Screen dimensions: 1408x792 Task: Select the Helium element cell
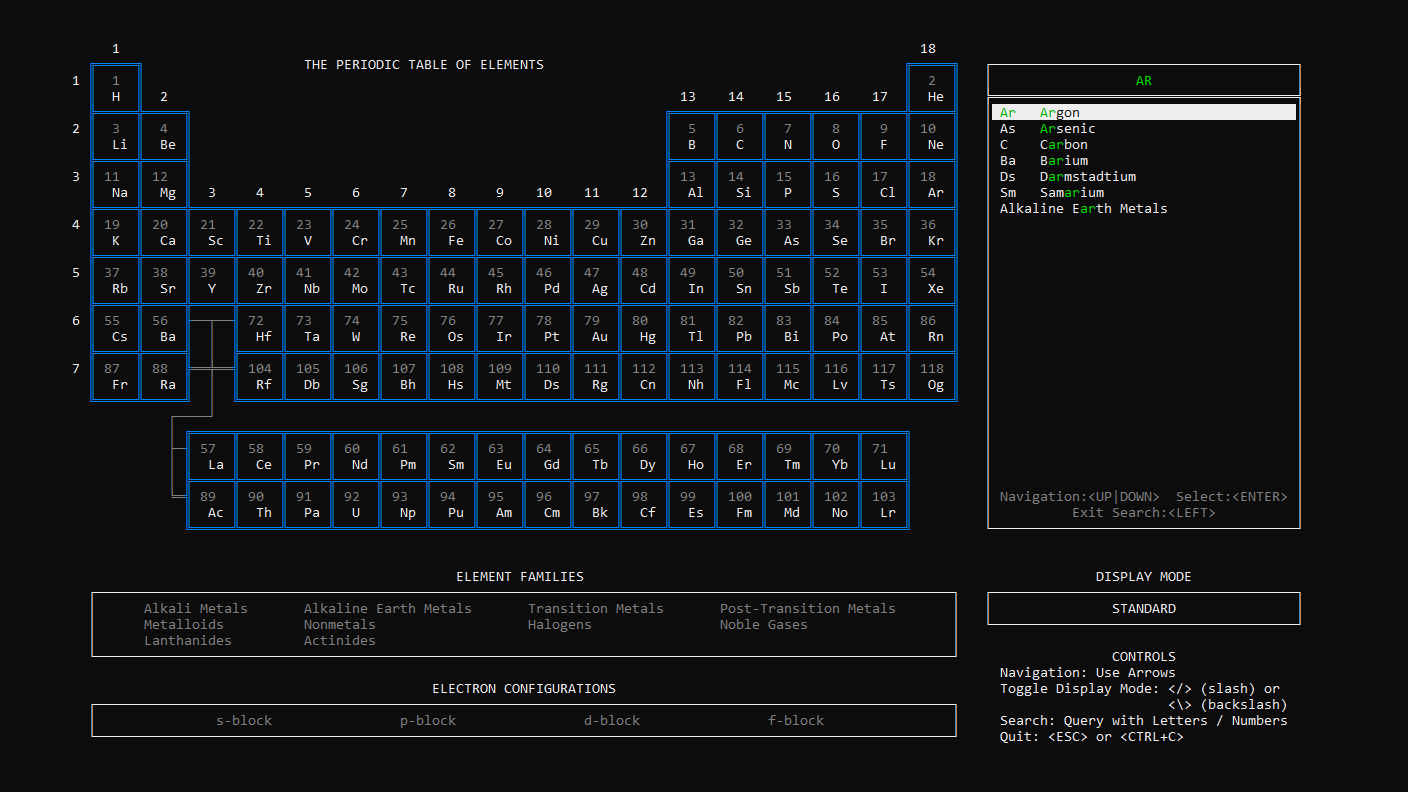[x=932, y=88]
